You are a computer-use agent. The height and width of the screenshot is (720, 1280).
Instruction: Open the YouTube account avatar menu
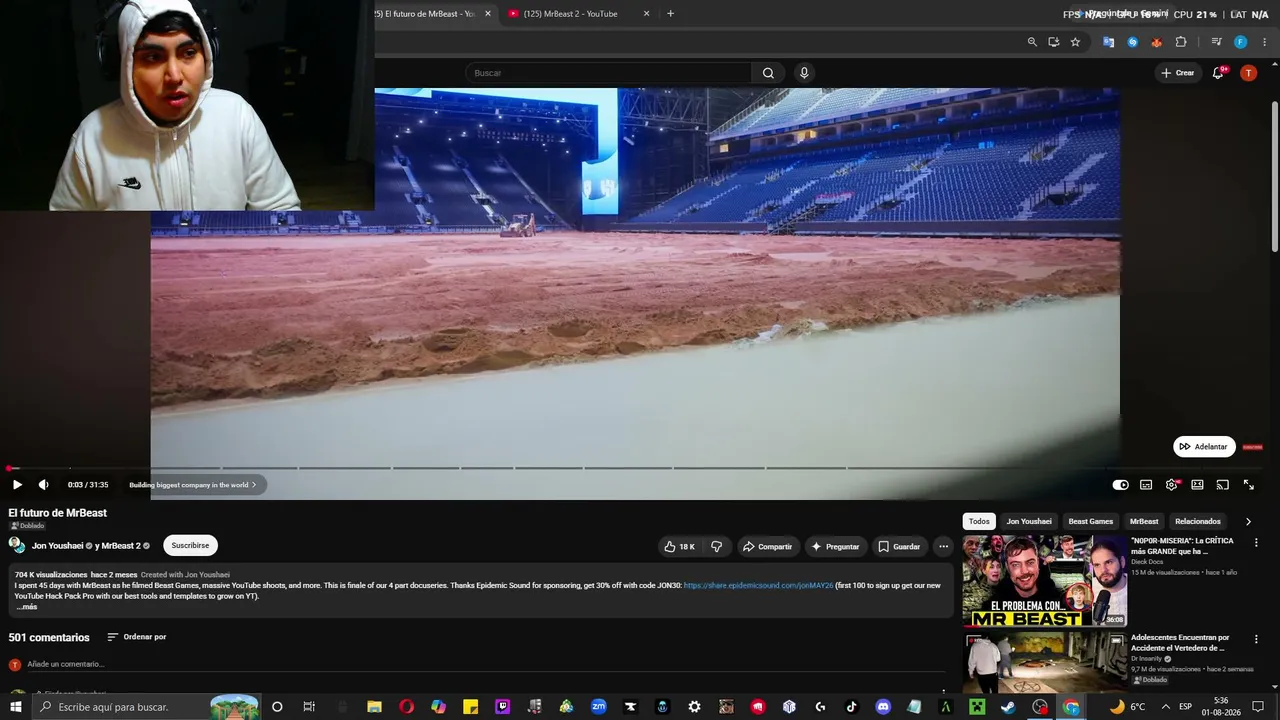coord(1248,73)
